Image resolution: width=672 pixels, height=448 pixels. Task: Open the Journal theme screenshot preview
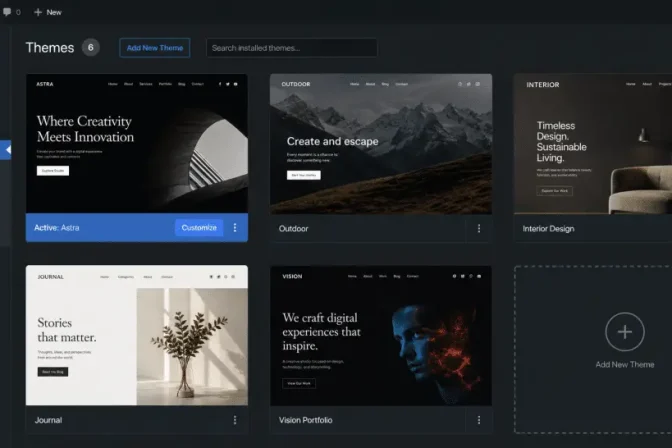pos(137,335)
